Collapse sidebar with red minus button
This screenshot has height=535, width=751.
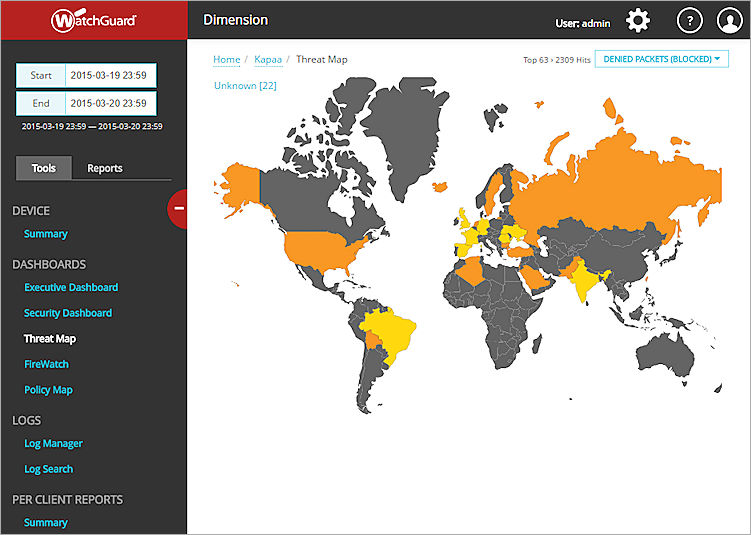click(x=179, y=208)
